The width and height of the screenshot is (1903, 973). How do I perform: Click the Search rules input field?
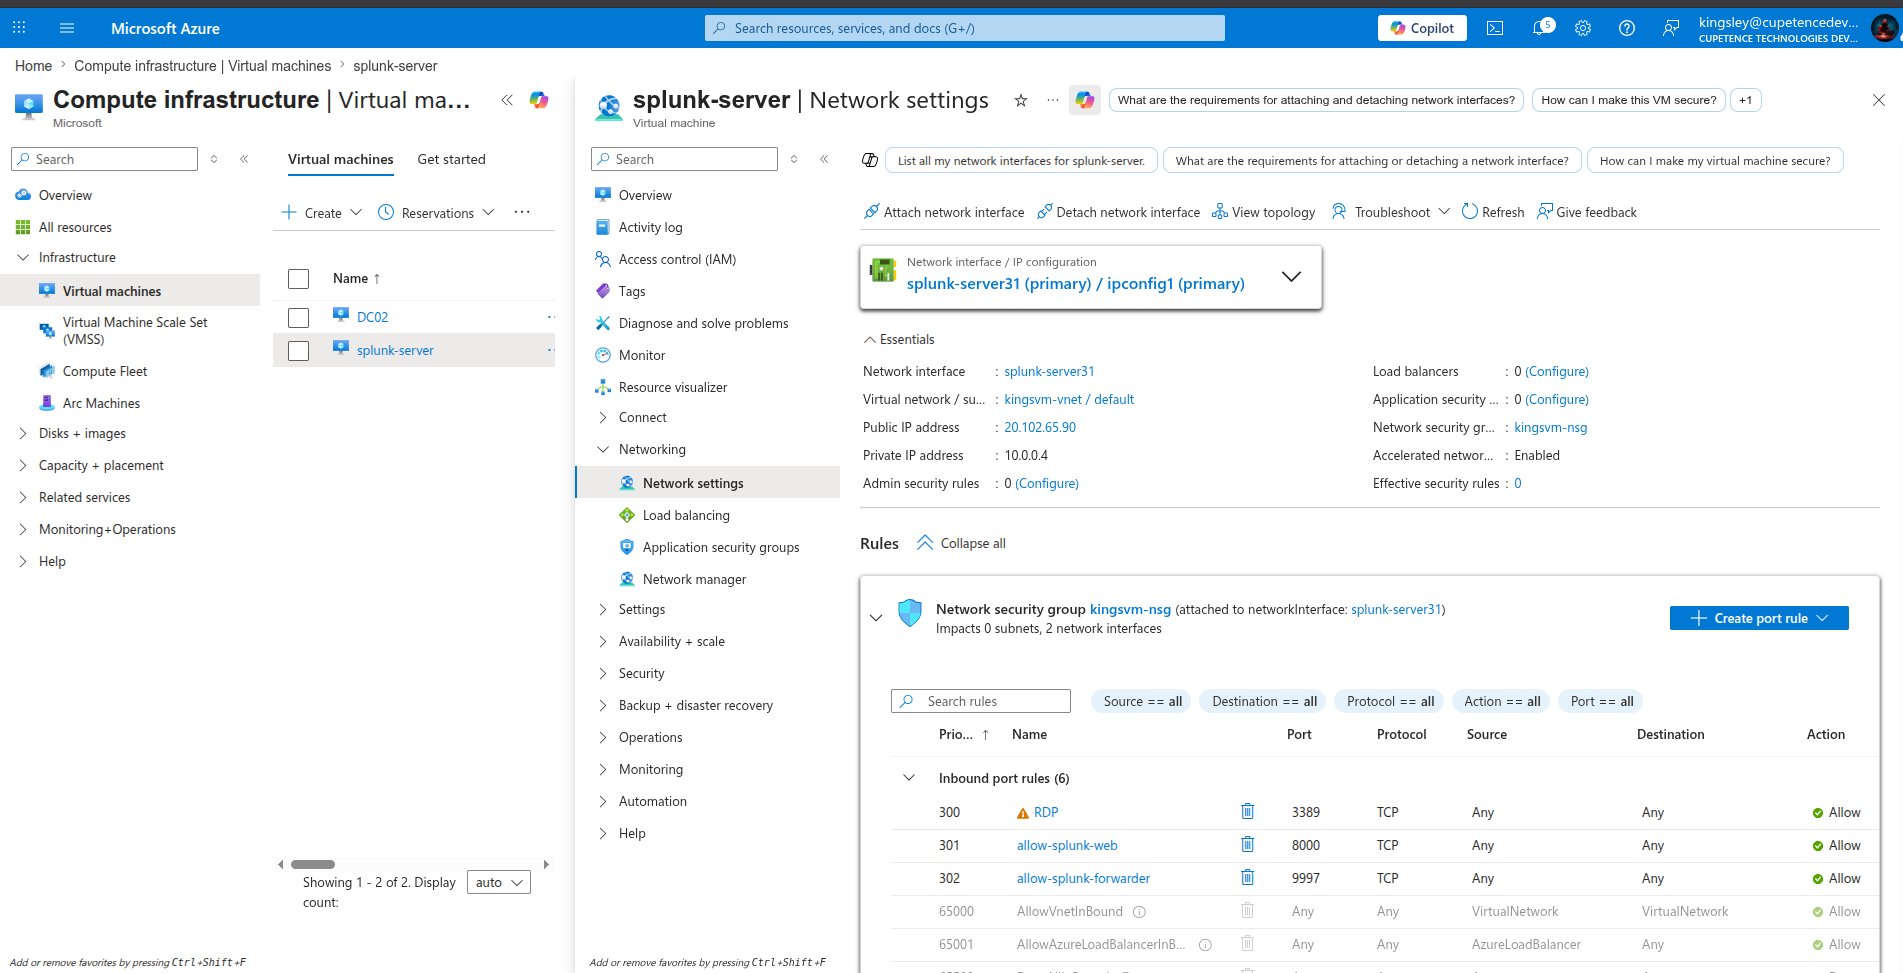(x=981, y=701)
